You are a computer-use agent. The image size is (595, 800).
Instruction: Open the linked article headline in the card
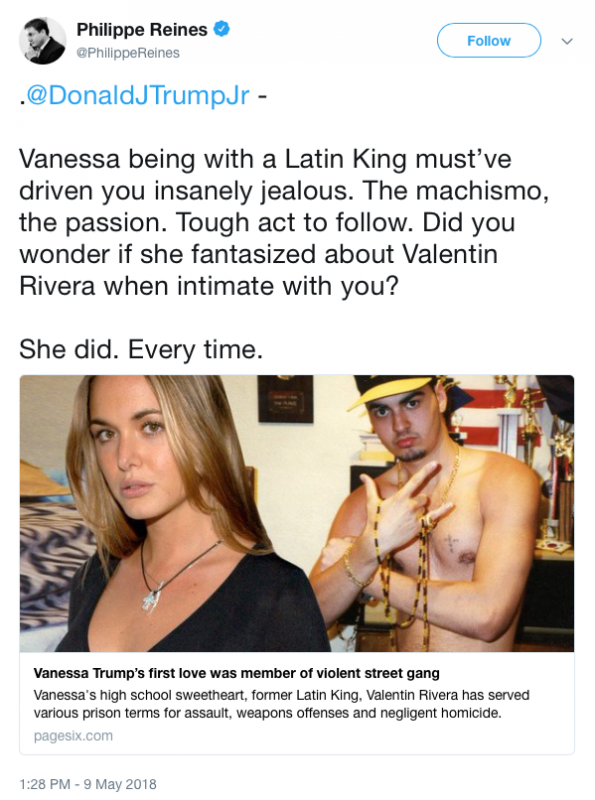[236, 673]
